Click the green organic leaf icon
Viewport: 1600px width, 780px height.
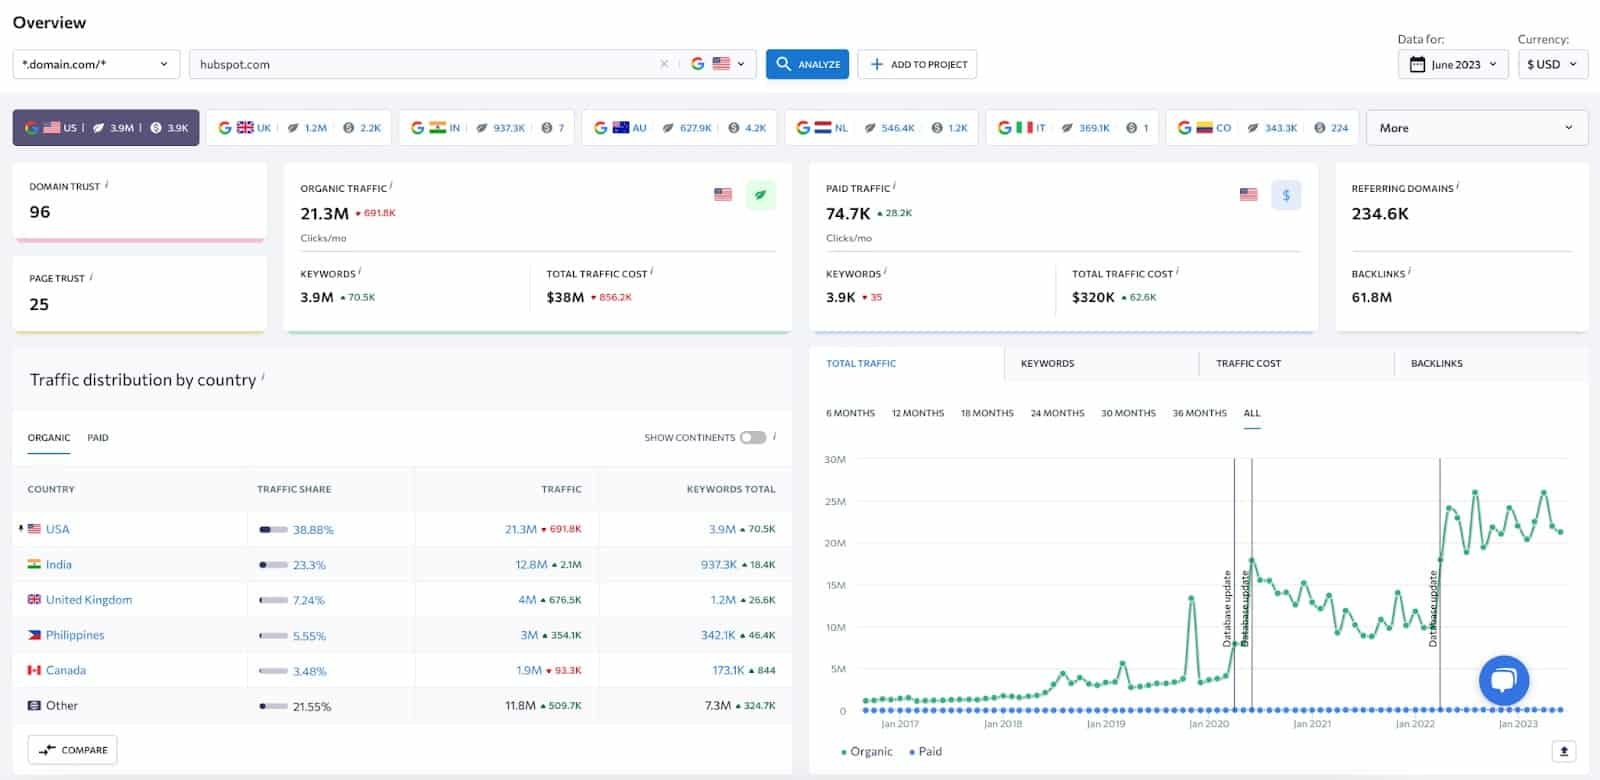pos(760,195)
